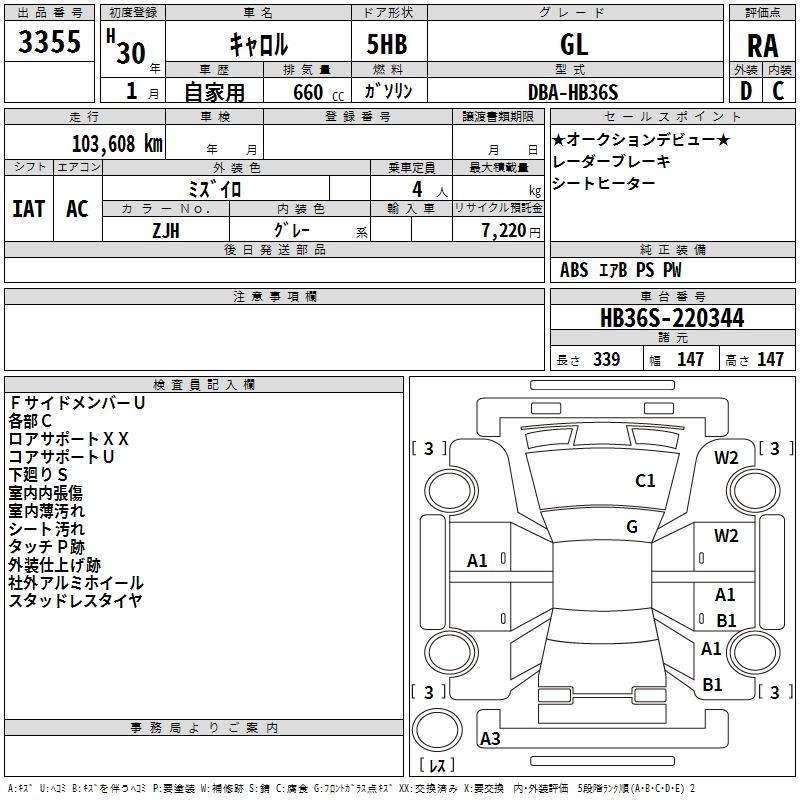Select the first registration year H30
This screenshot has width=800, height=800.
127,47
